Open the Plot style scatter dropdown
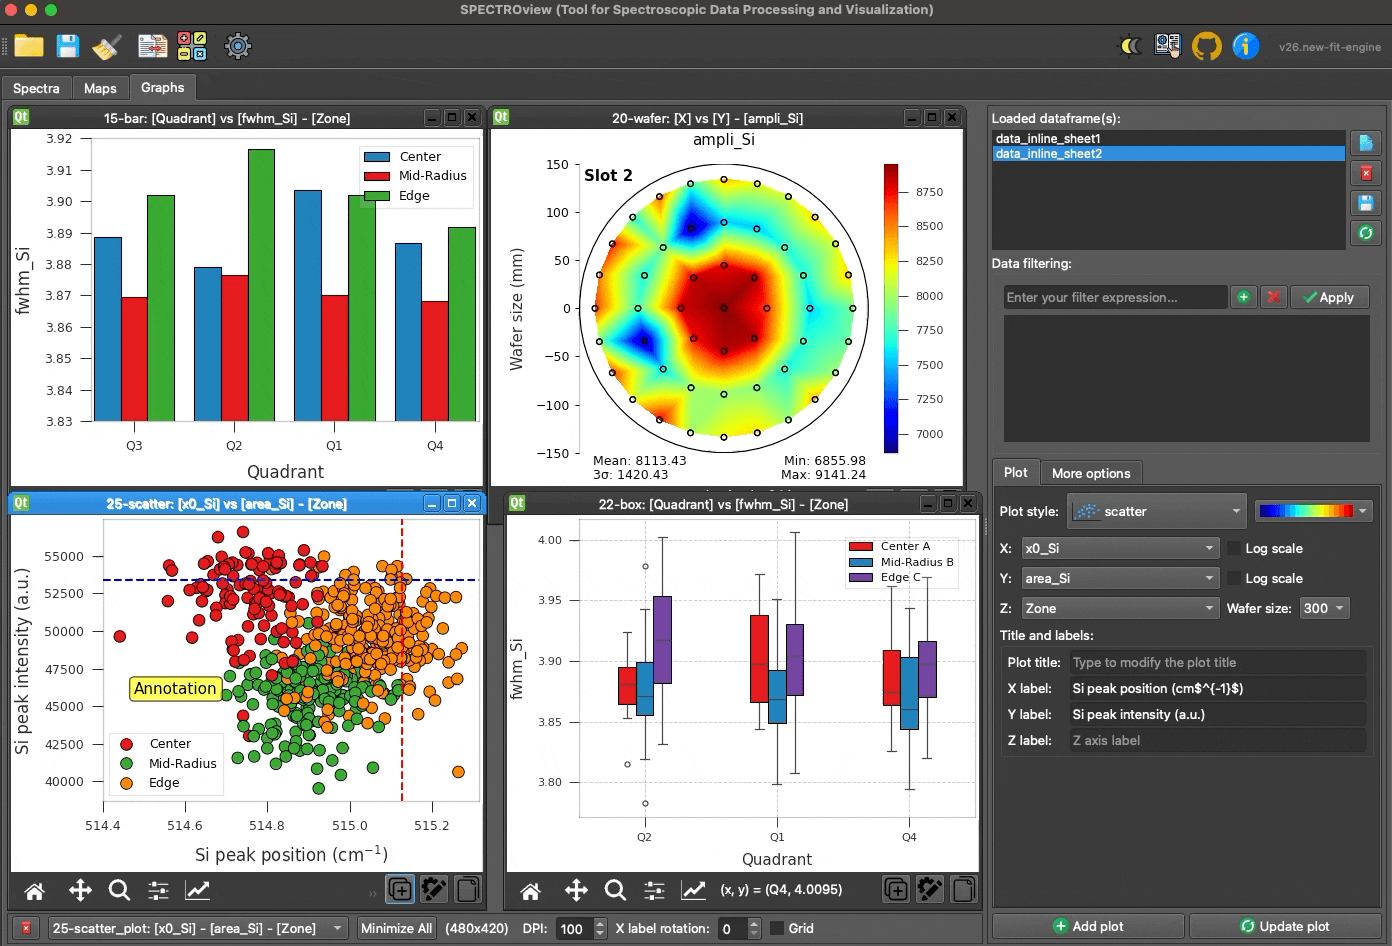The height and width of the screenshot is (946, 1392). [1157, 511]
